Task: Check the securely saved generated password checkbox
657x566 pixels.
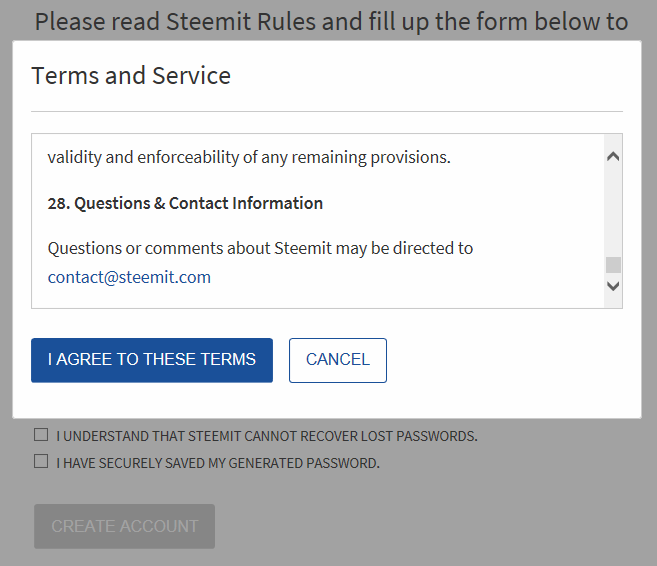Action: tap(41, 462)
